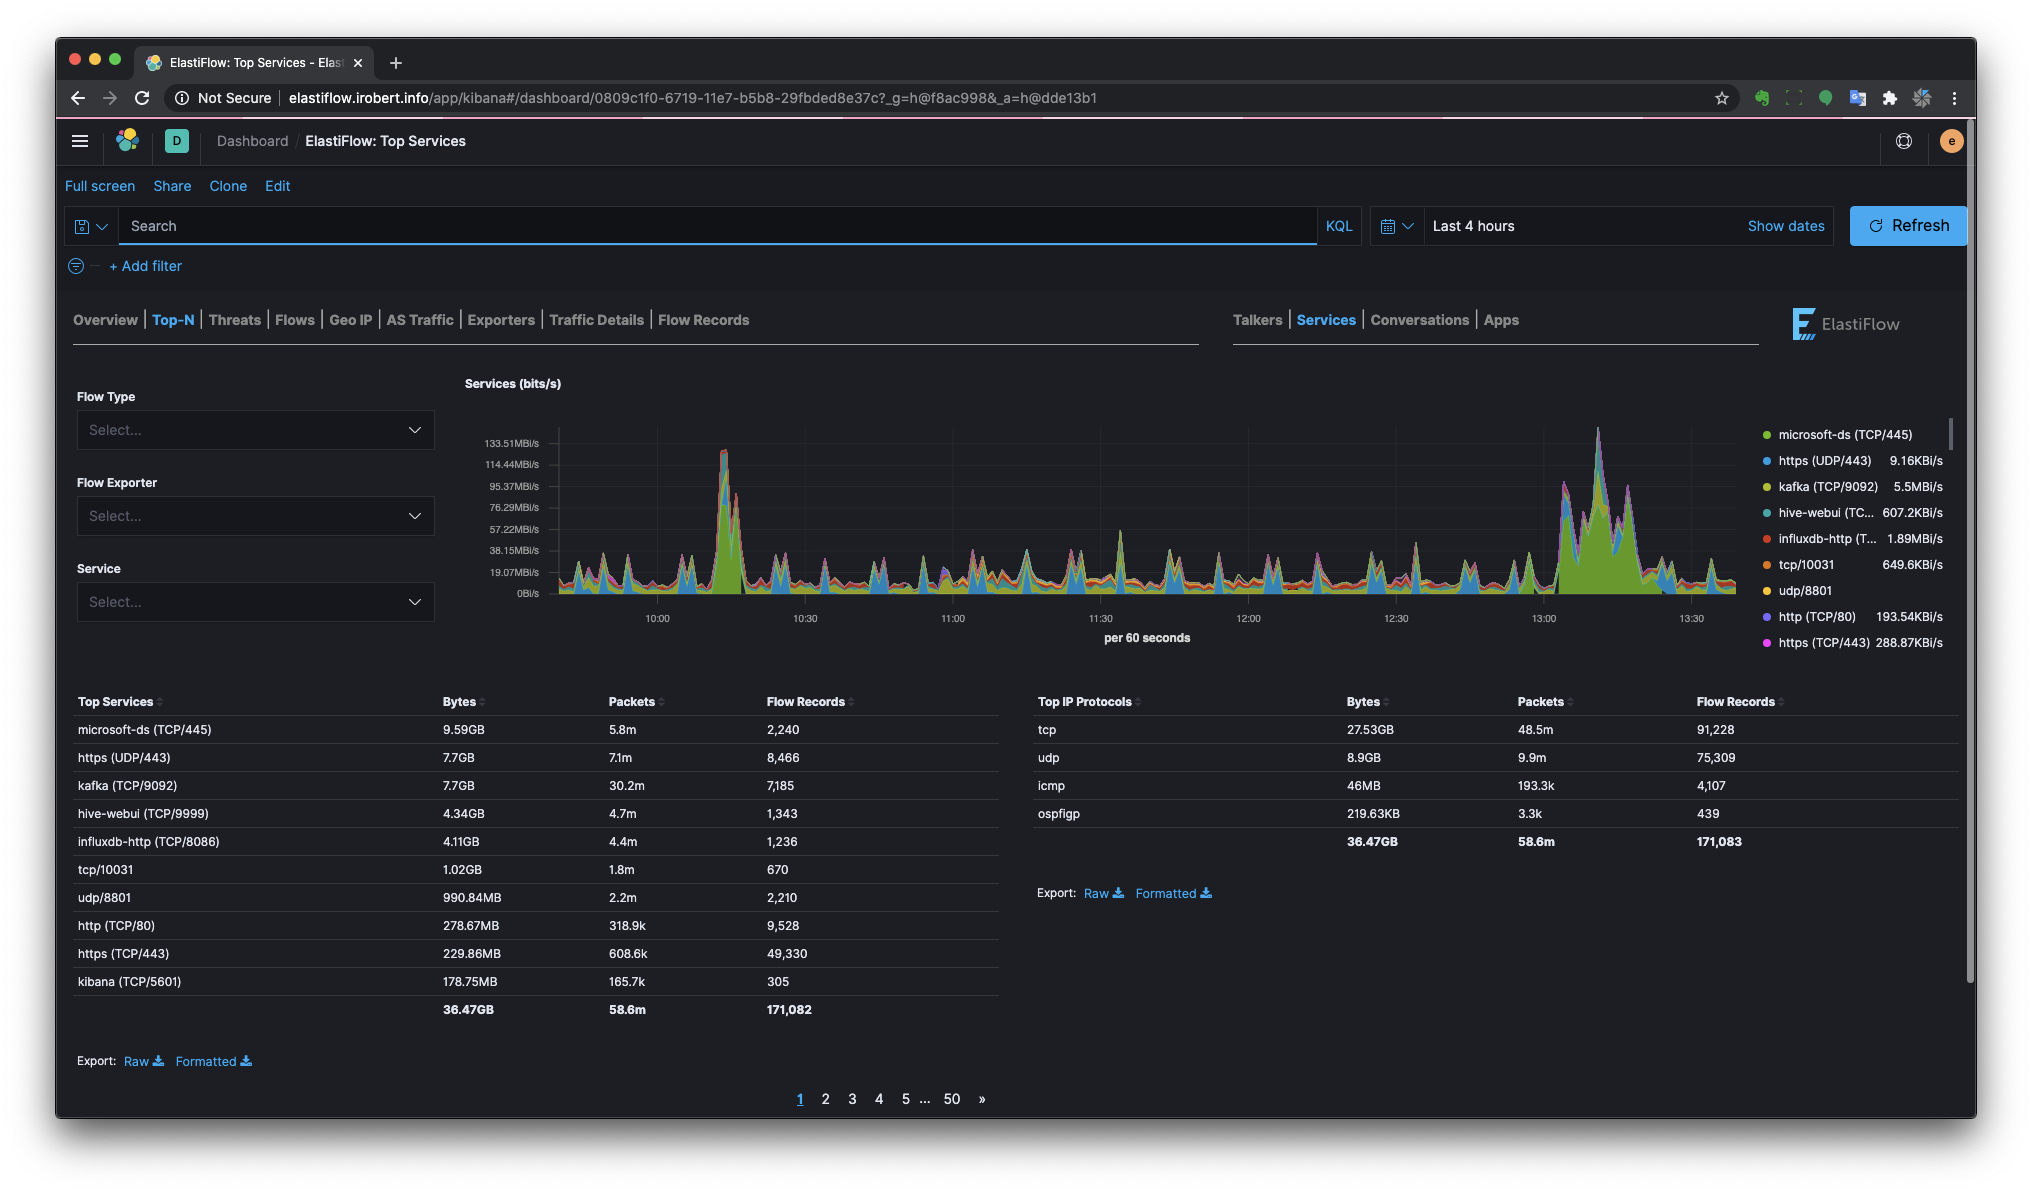The height and width of the screenshot is (1192, 2032).
Task: Close the ElastiFlow browser tab
Action: tap(358, 63)
